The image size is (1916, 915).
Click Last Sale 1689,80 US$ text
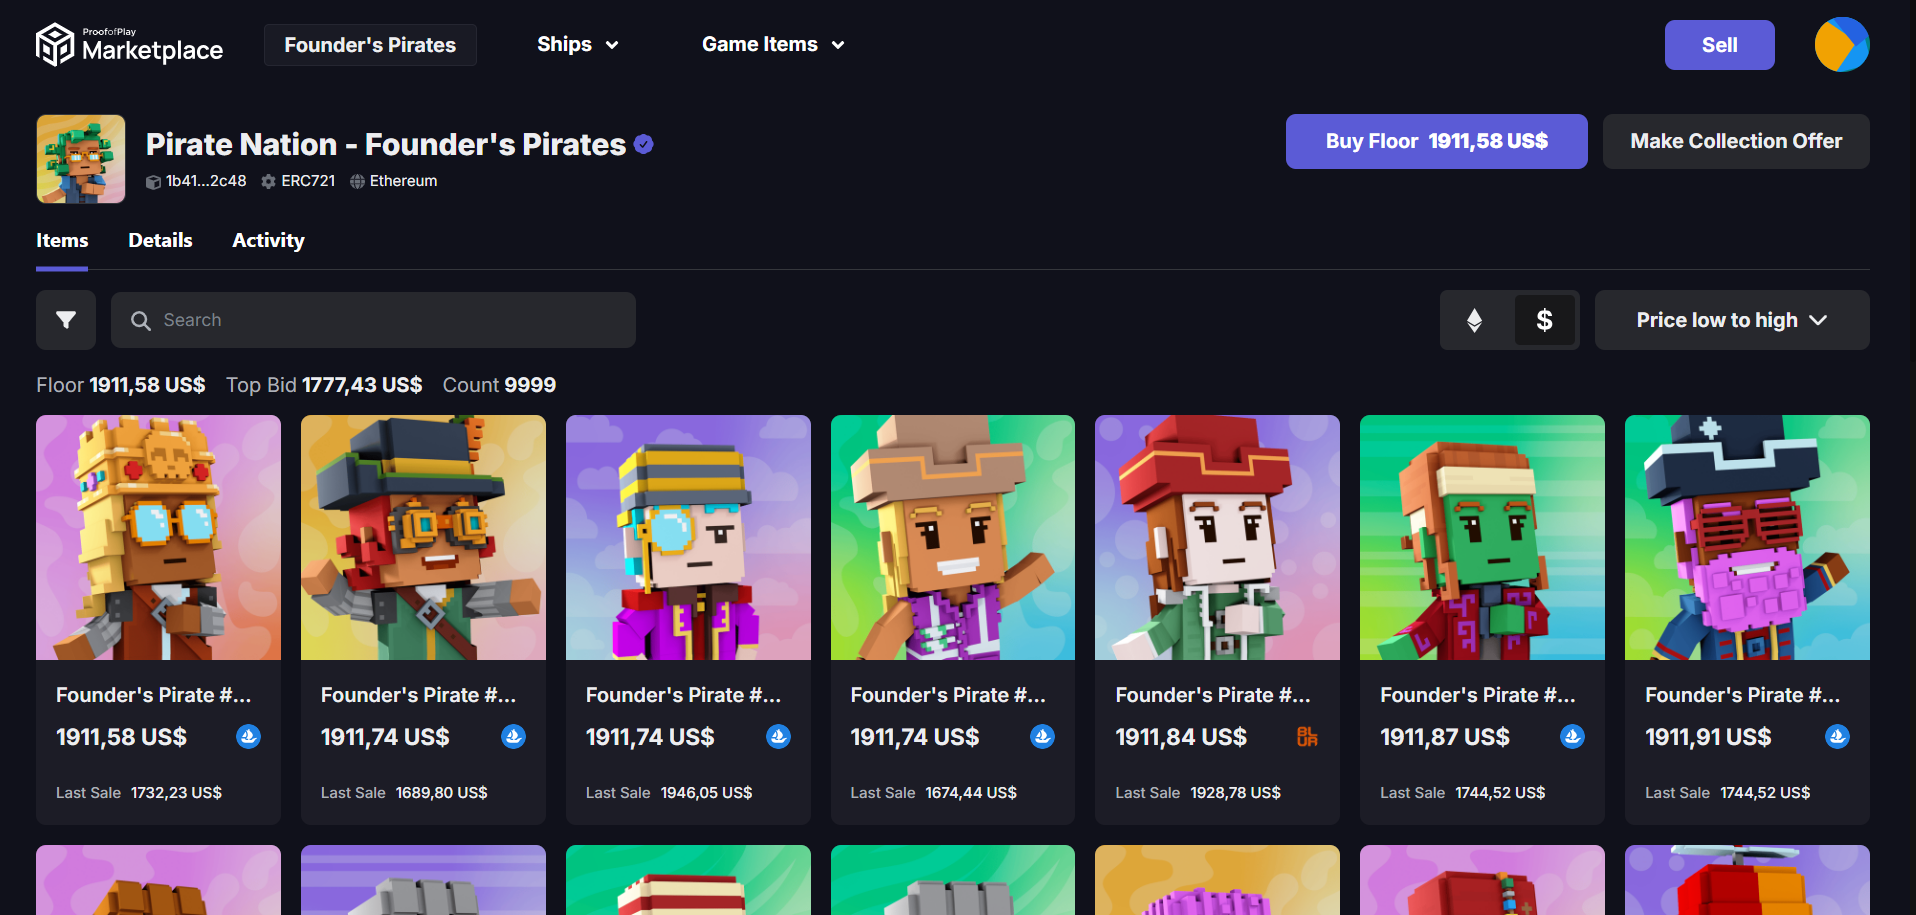(404, 793)
